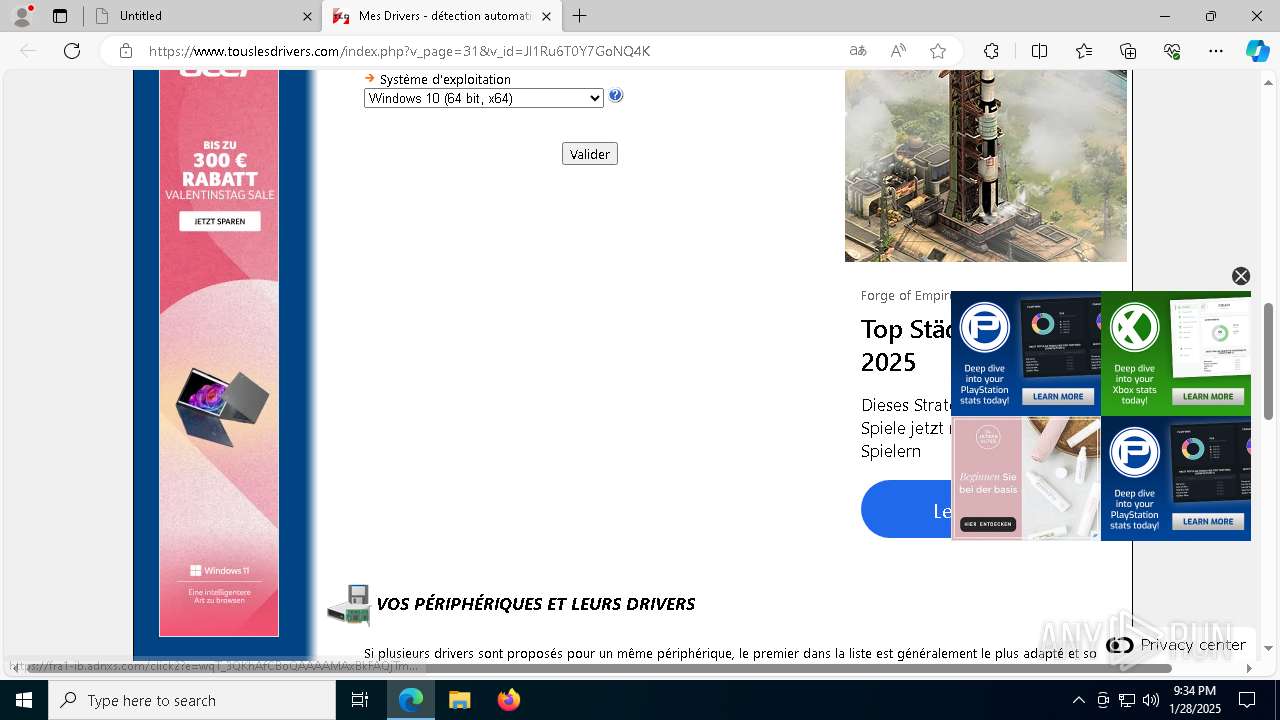The width and height of the screenshot is (1280, 720).
Task: Open top-left PlayStation stats ad
Action: coord(1026,354)
